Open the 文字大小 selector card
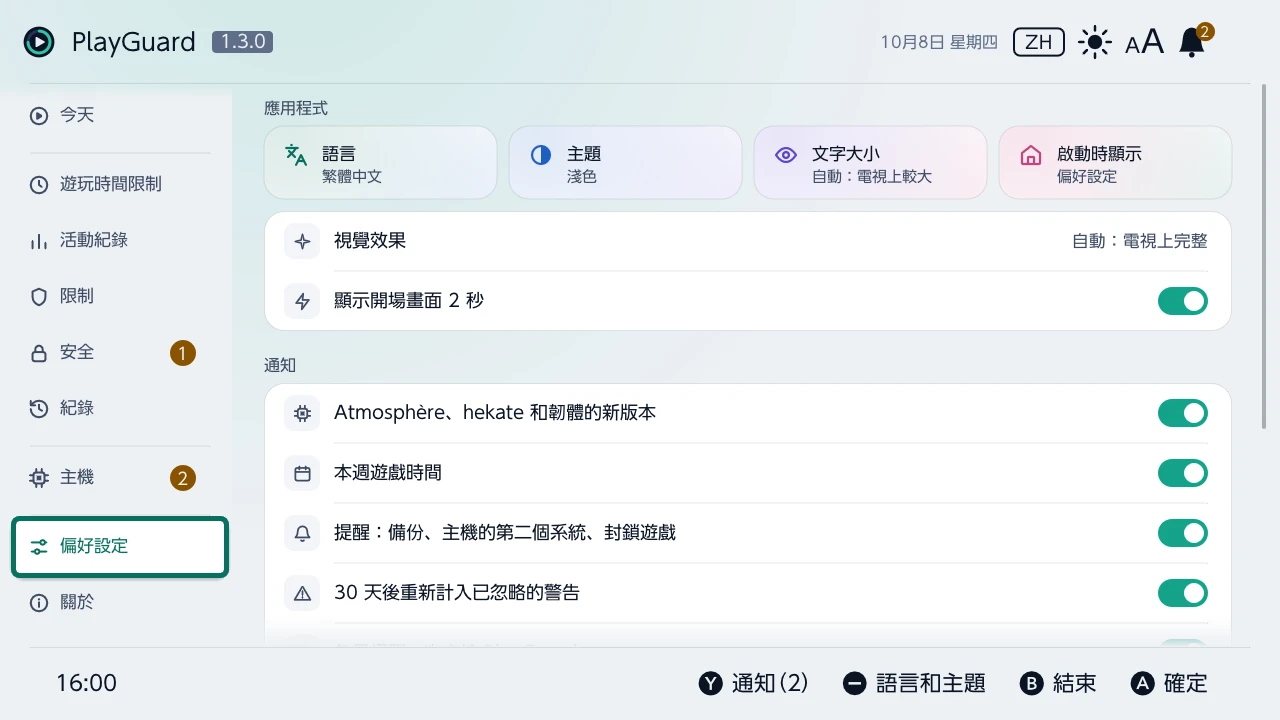Screen dimensions: 1280x720 click(870, 162)
